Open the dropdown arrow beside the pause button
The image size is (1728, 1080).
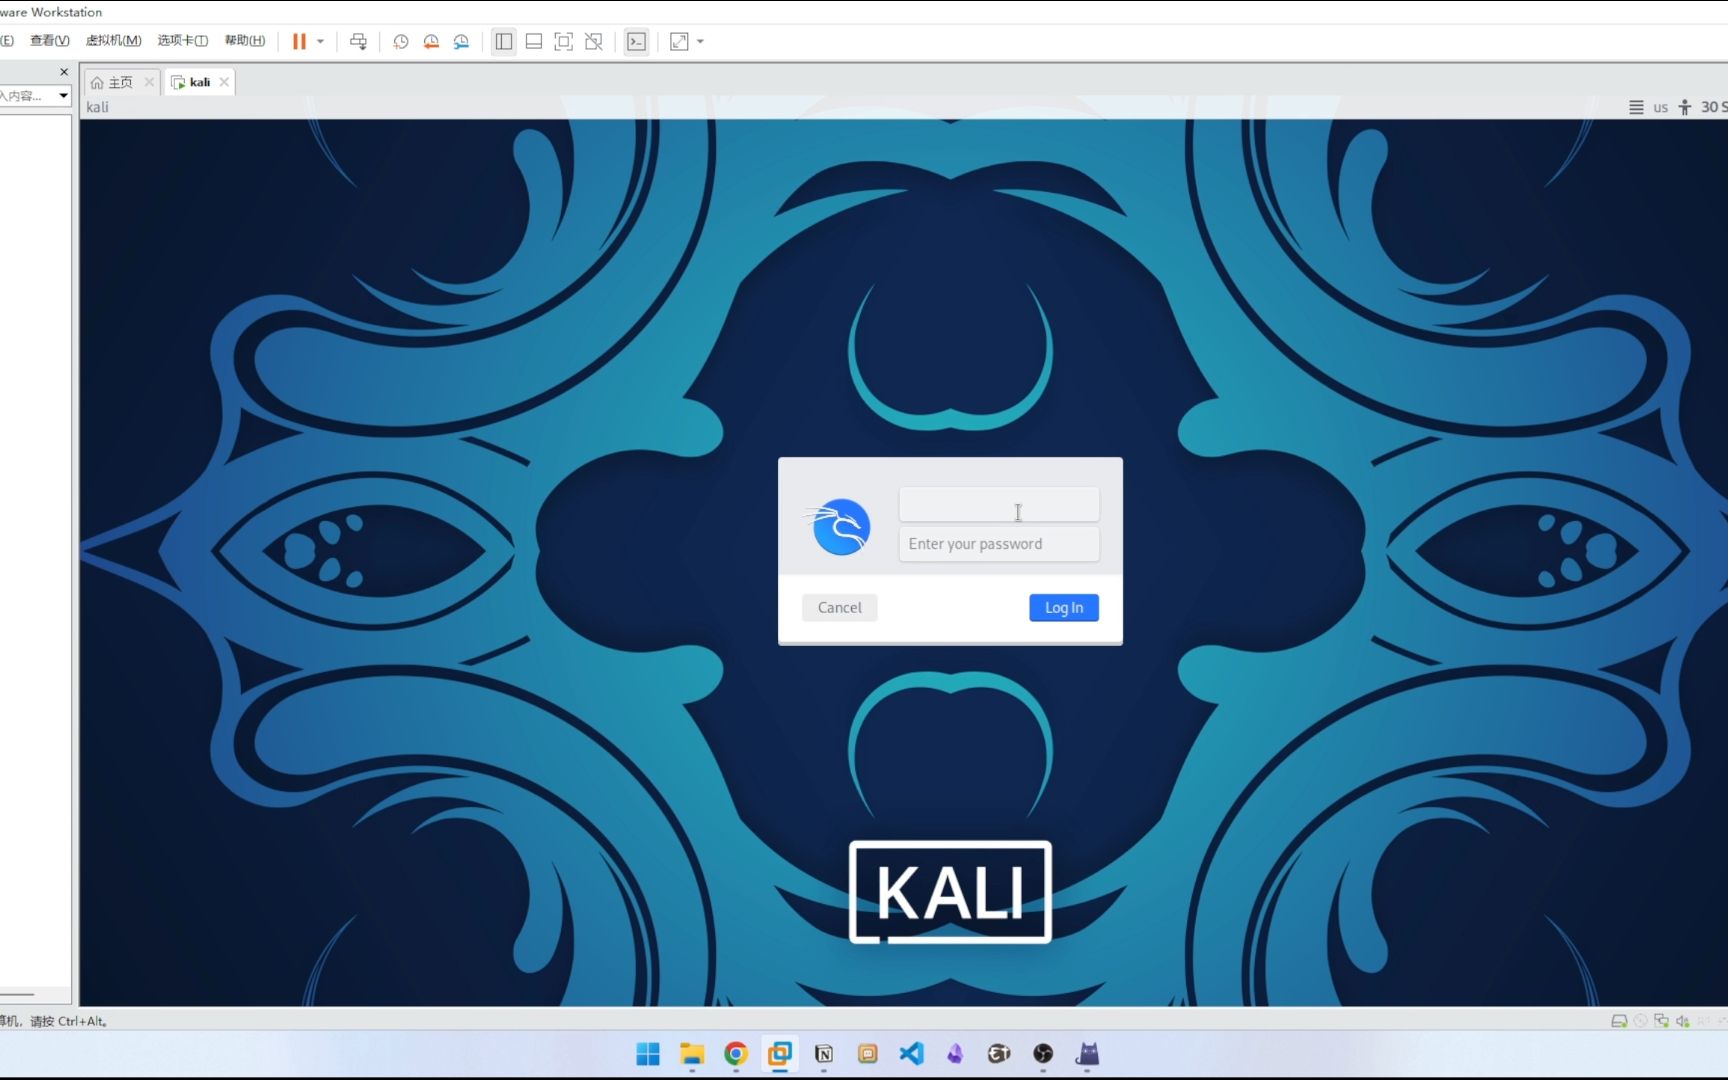pyautogui.click(x=320, y=41)
